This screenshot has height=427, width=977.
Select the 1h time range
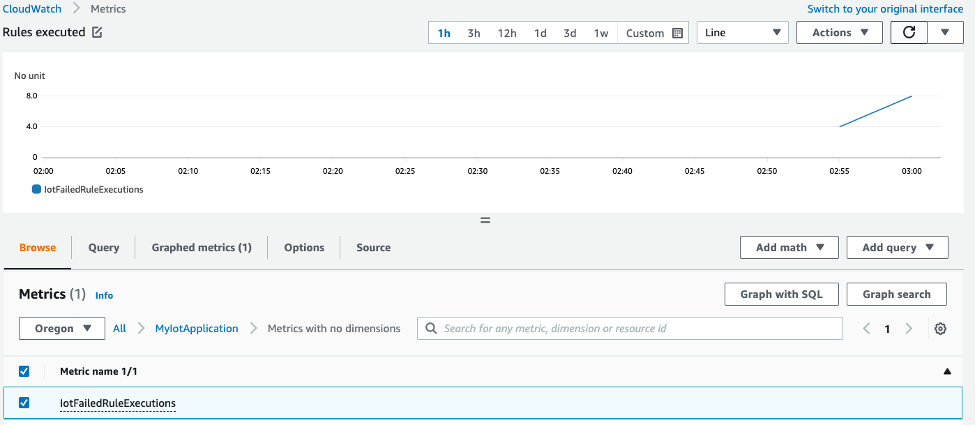(x=444, y=33)
